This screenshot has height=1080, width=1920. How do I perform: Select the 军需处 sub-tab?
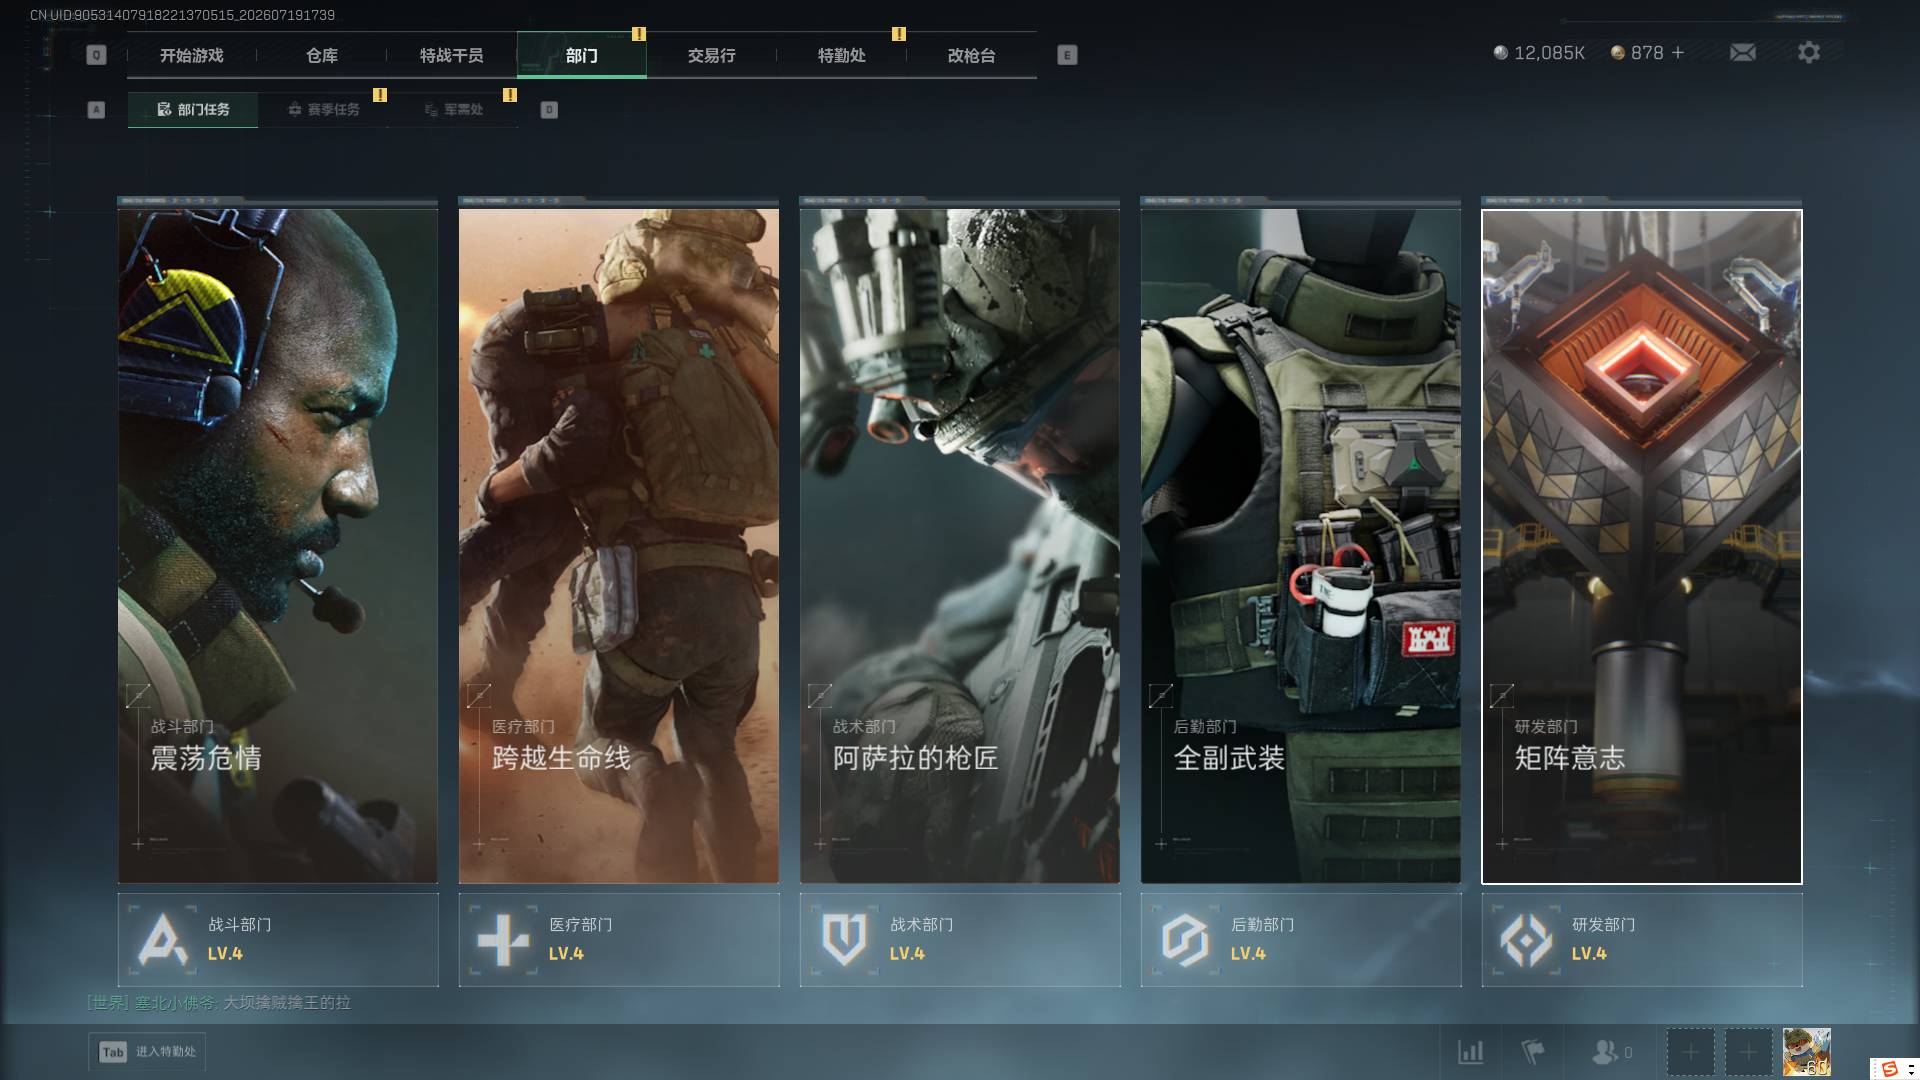(453, 110)
